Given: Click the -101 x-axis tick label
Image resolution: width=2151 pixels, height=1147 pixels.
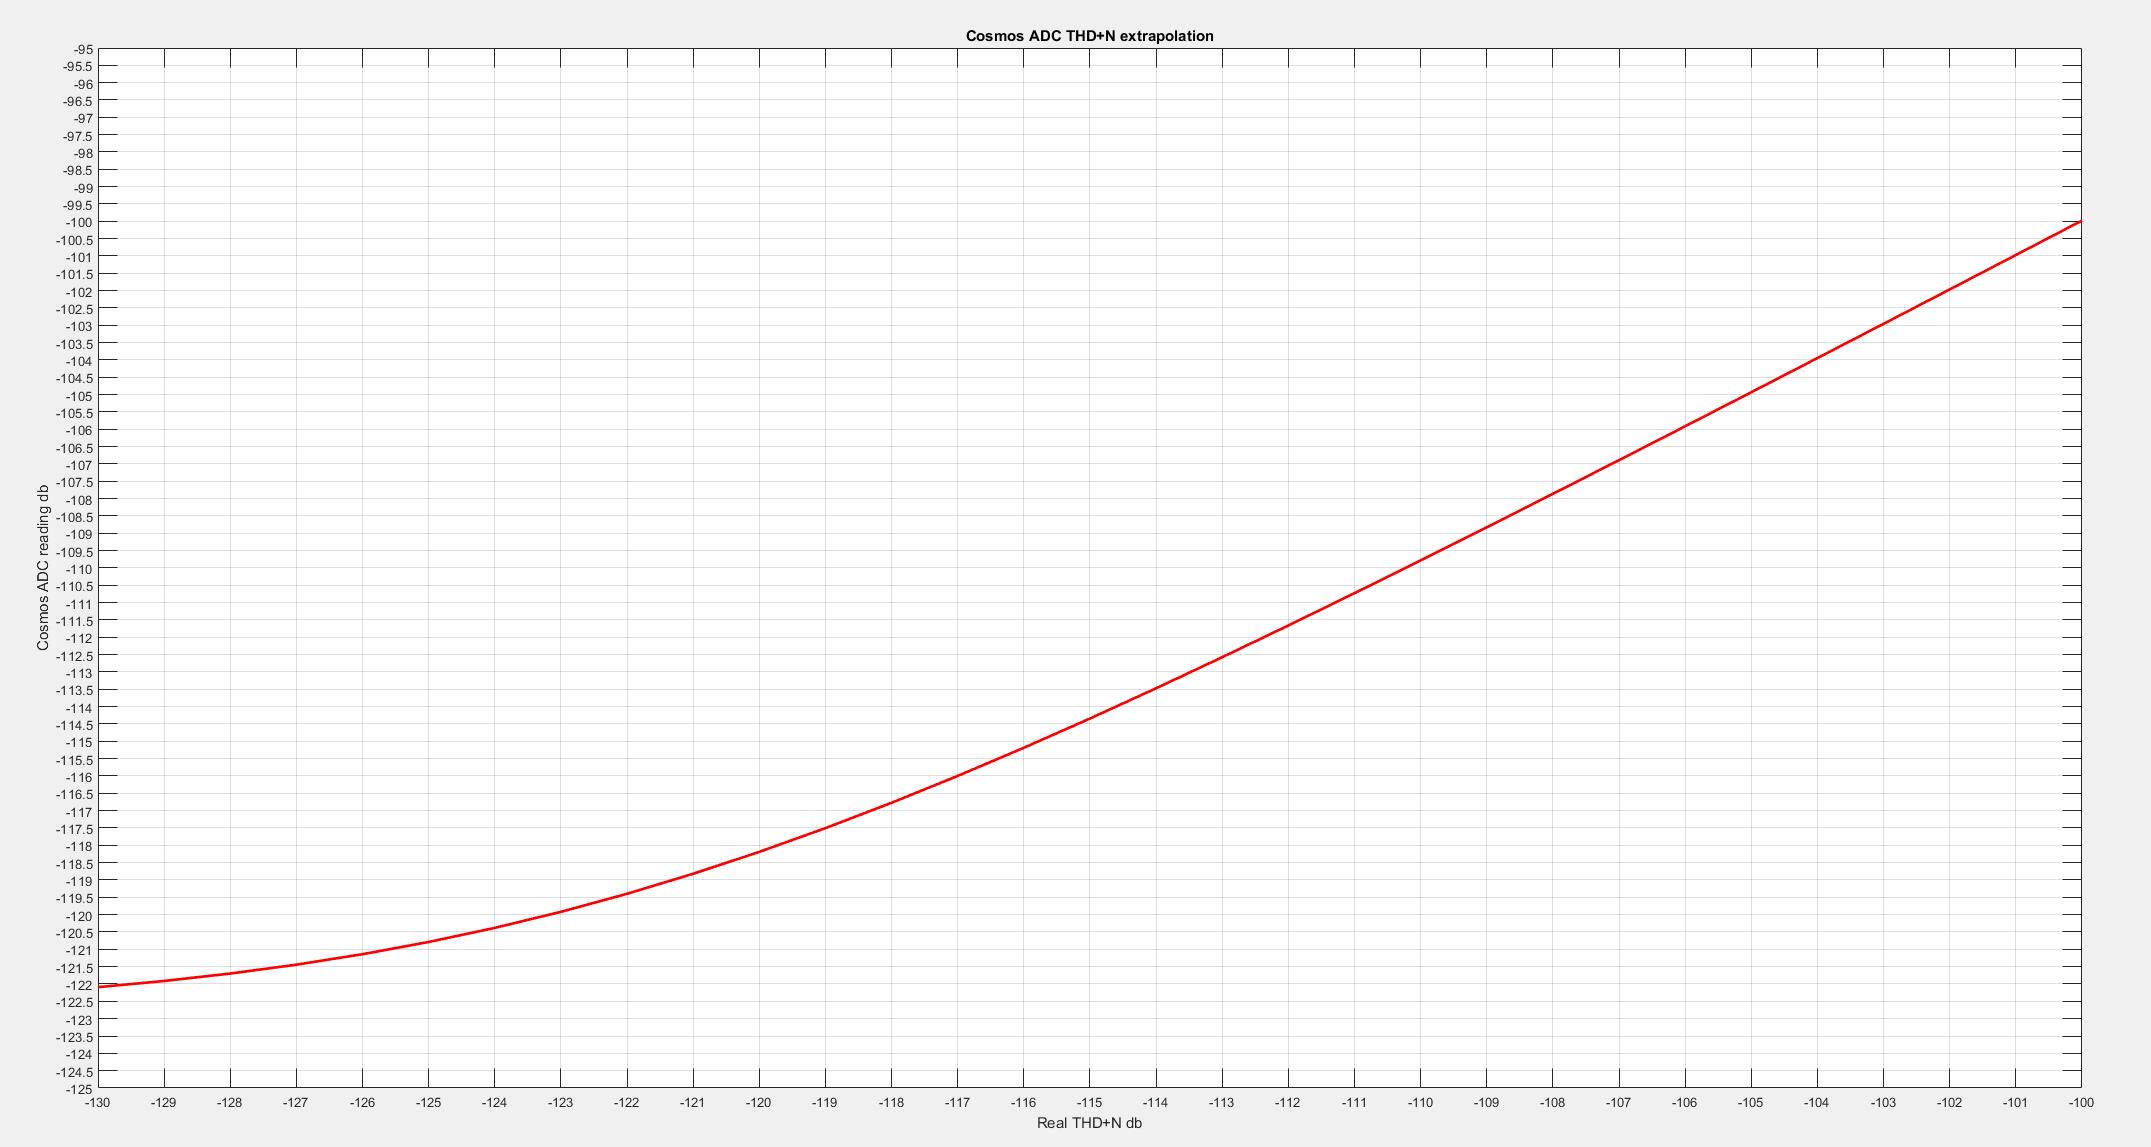Looking at the screenshot, I should coord(2015,1102).
